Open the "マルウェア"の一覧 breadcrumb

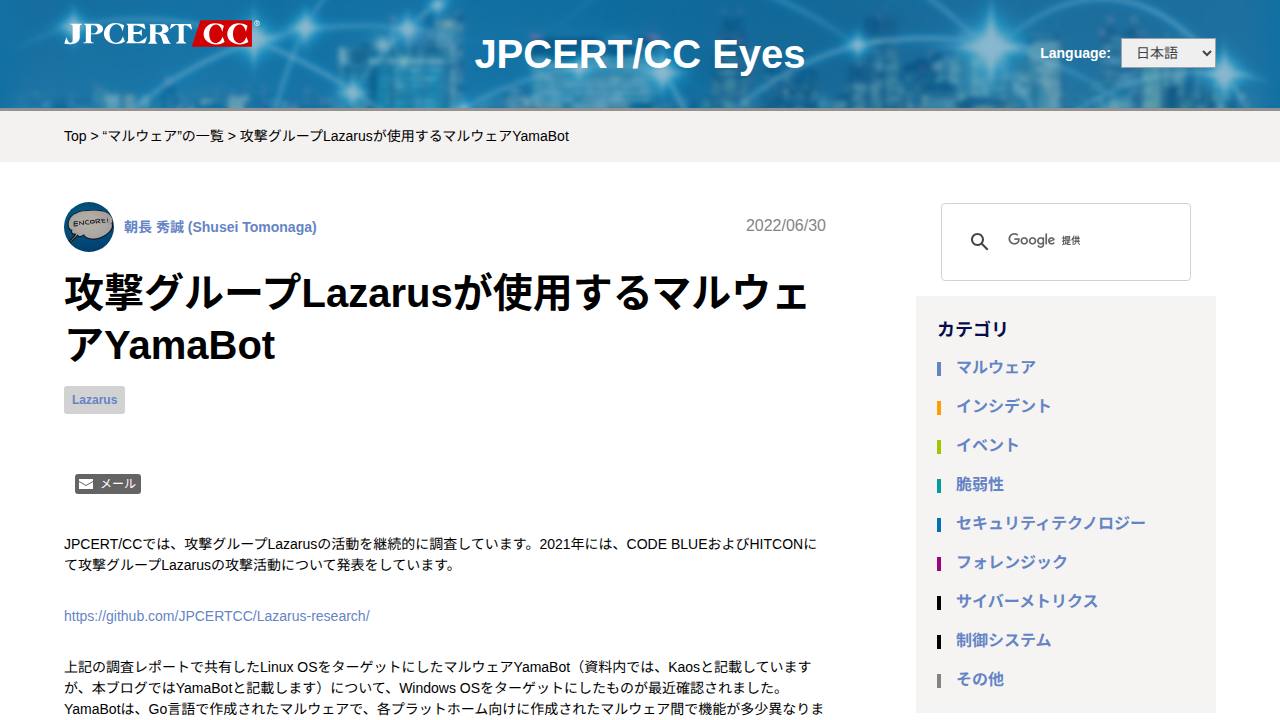163,136
